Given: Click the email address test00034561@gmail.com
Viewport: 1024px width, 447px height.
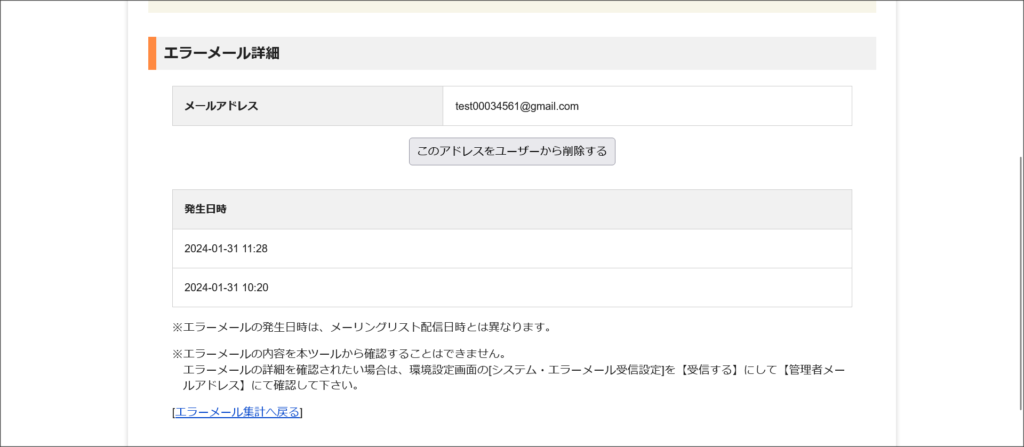Looking at the screenshot, I should [x=517, y=106].
